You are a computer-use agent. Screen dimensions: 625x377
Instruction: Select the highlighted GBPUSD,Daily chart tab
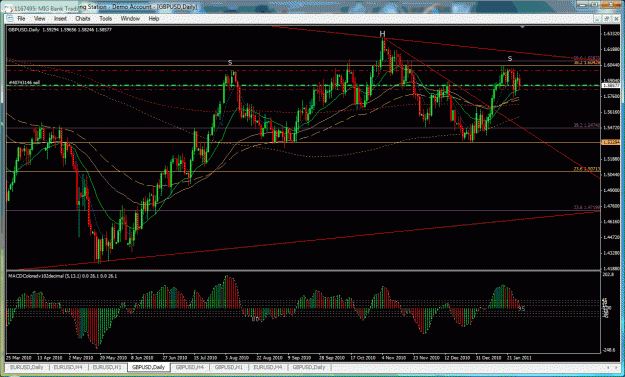tap(148, 367)
